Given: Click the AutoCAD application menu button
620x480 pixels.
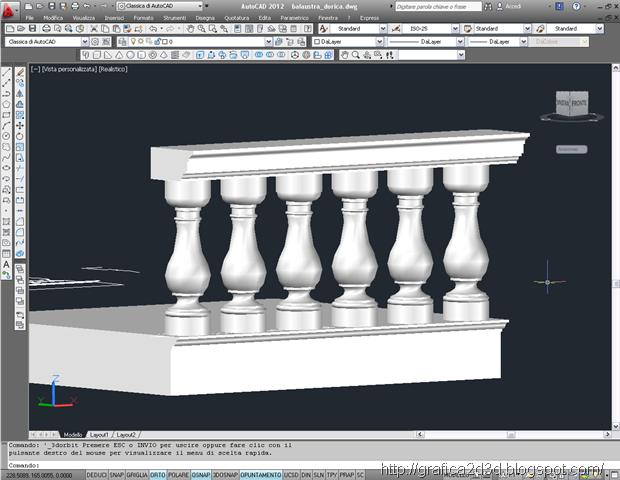Looking at the screenshot, I should click(x=9, y=9).
